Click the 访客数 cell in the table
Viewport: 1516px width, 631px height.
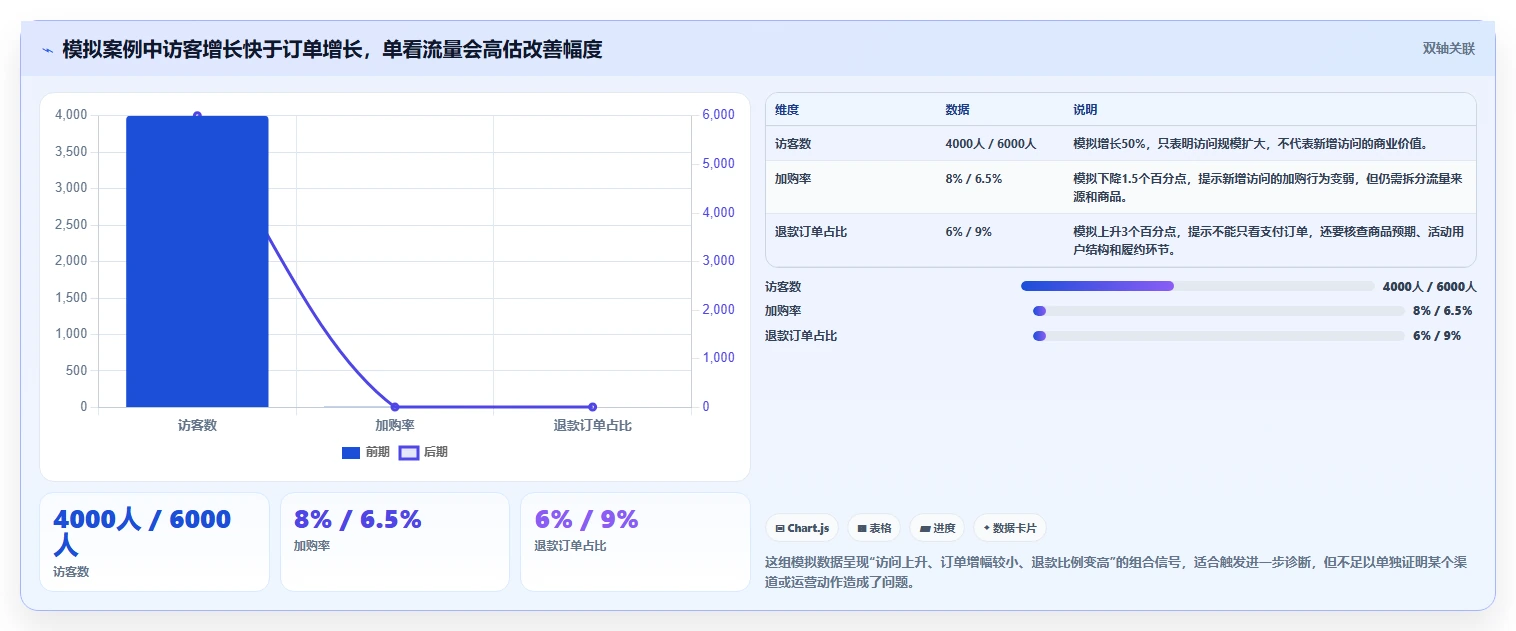(x=793, y=144)
